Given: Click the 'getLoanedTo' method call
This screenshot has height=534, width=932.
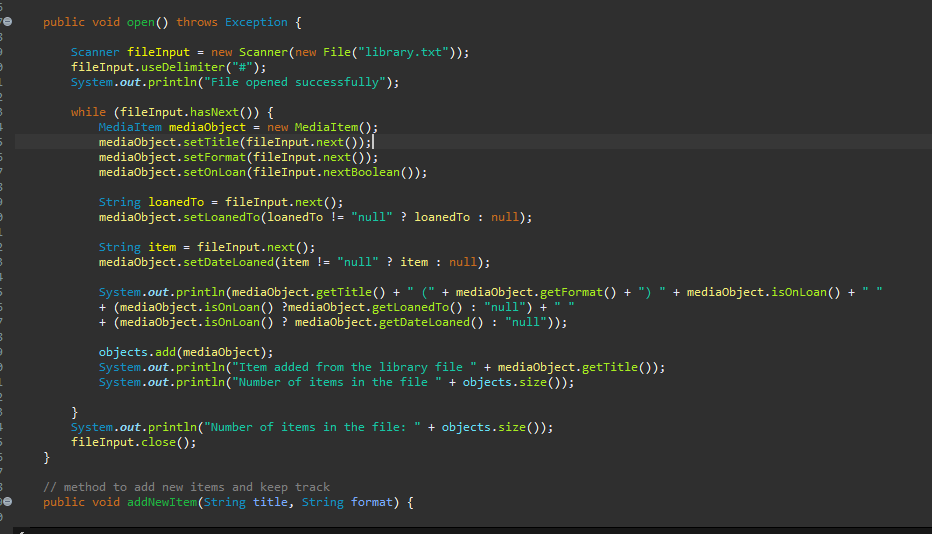Looking at the screenshot, I should (x=410, y=307).
